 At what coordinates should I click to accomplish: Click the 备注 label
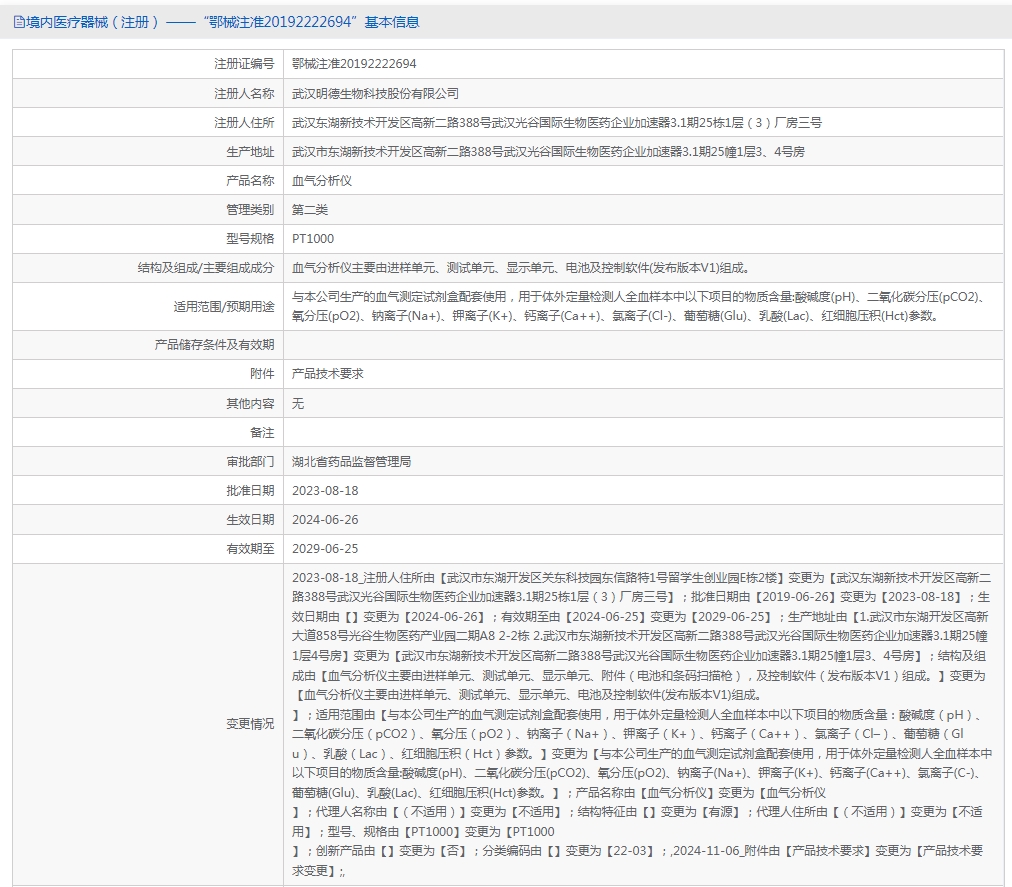[262, 433]
